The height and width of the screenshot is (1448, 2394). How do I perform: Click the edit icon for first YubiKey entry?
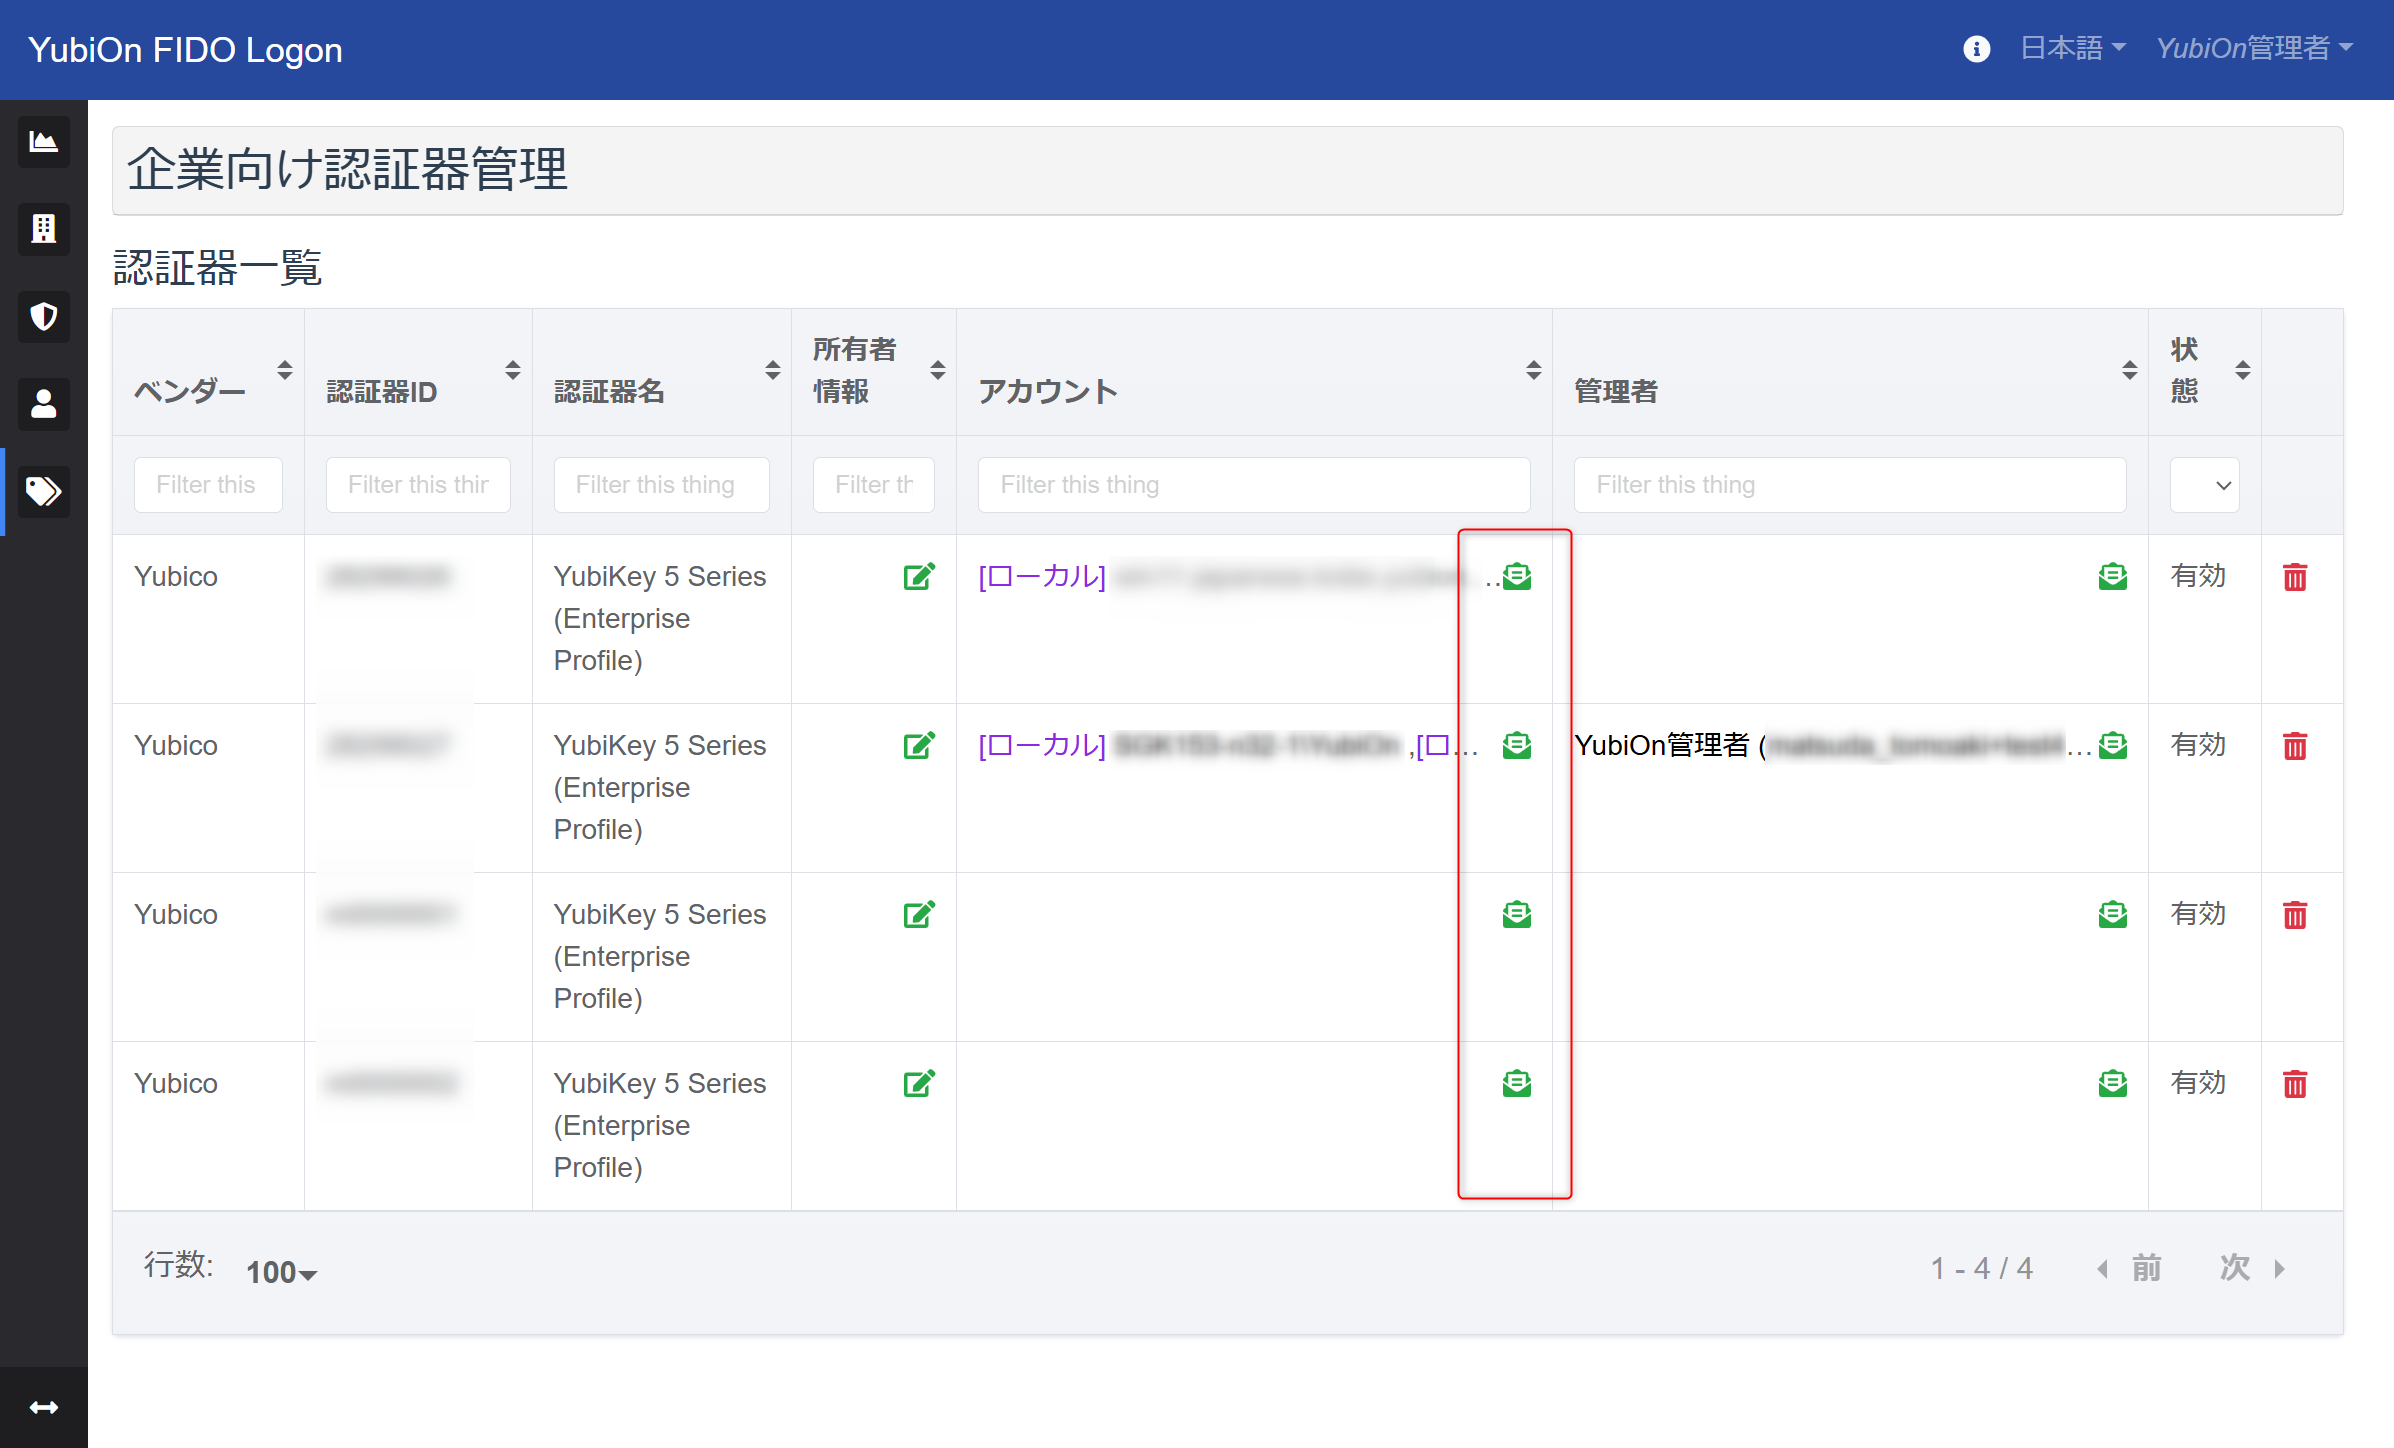[920, 576]
